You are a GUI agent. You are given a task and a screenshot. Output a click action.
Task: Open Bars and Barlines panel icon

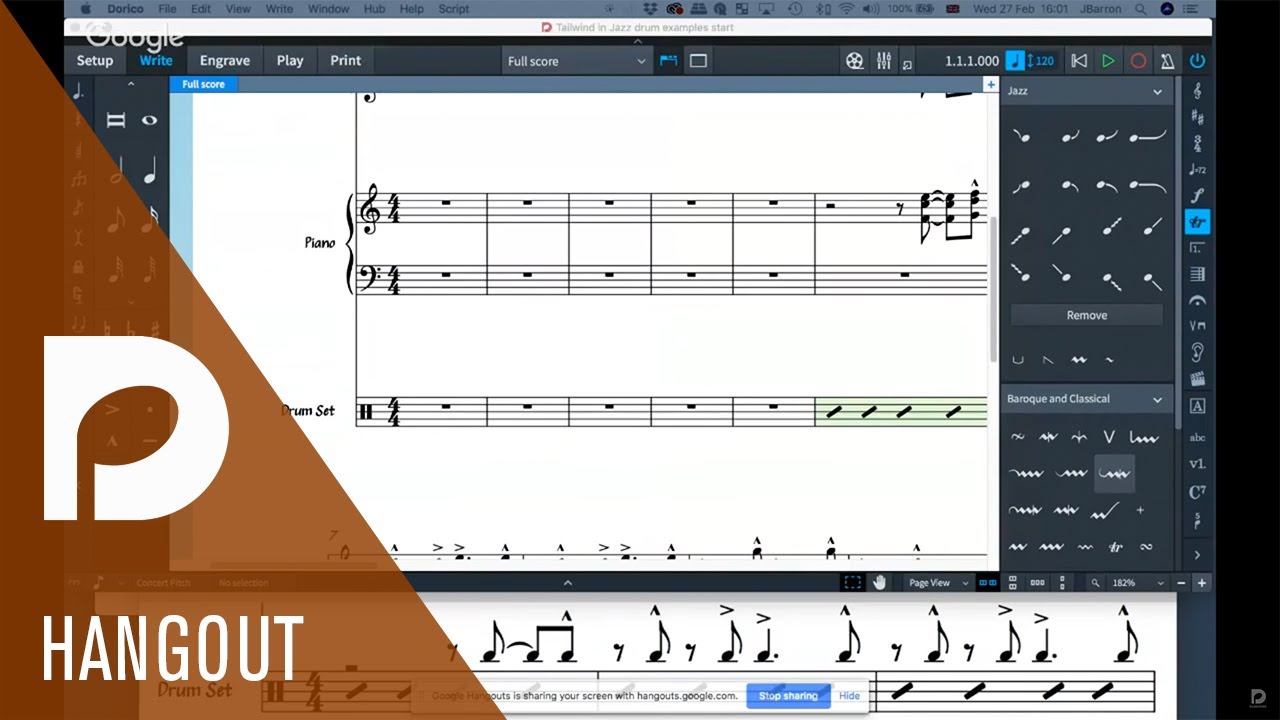(x=1197, y=274)
